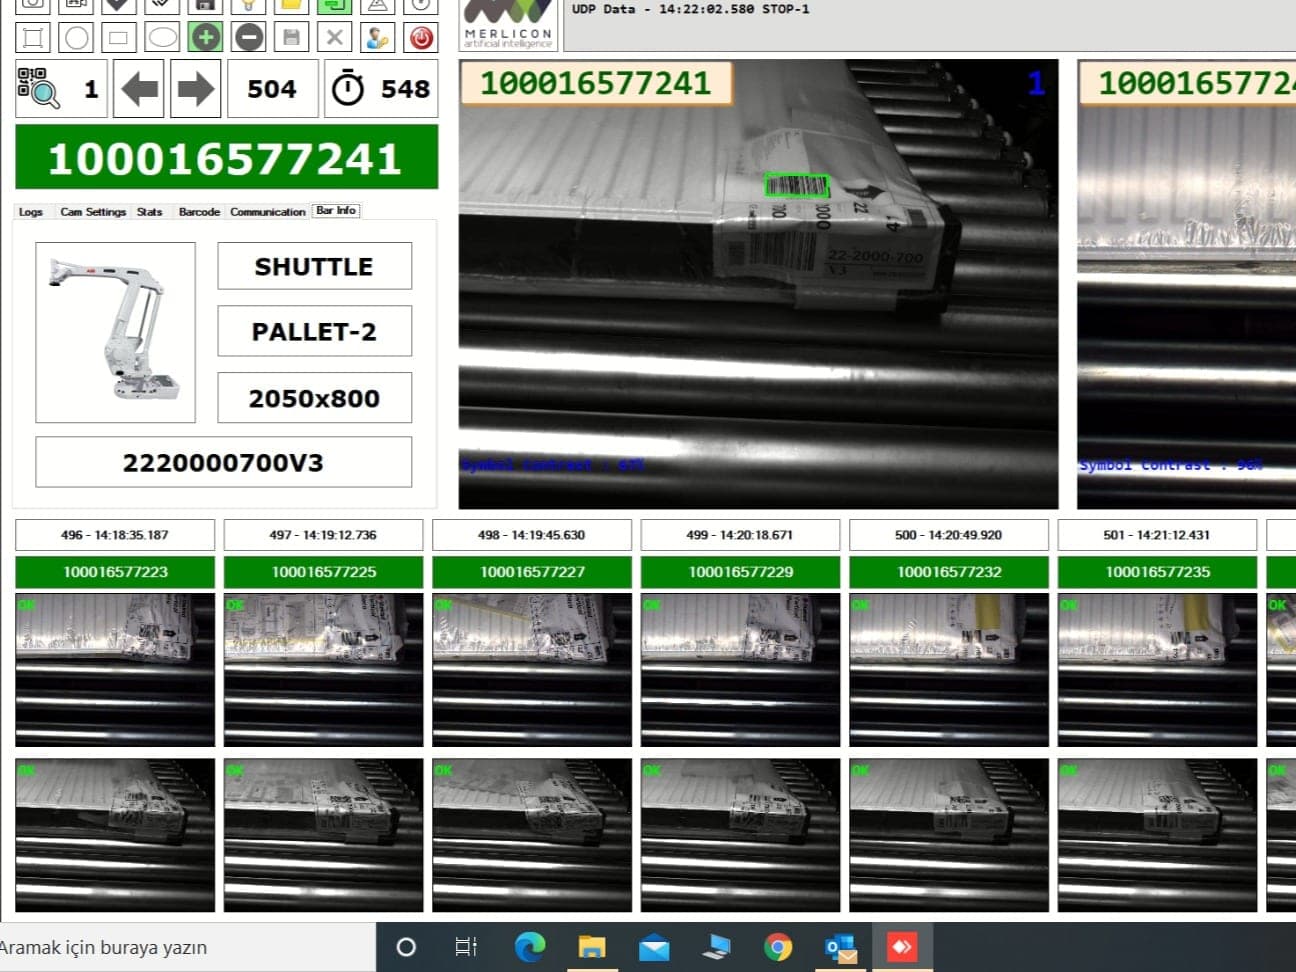1296x972 pixels.
Task: Open top thumbnail under 100016577235
Action: click(1157, 670)
